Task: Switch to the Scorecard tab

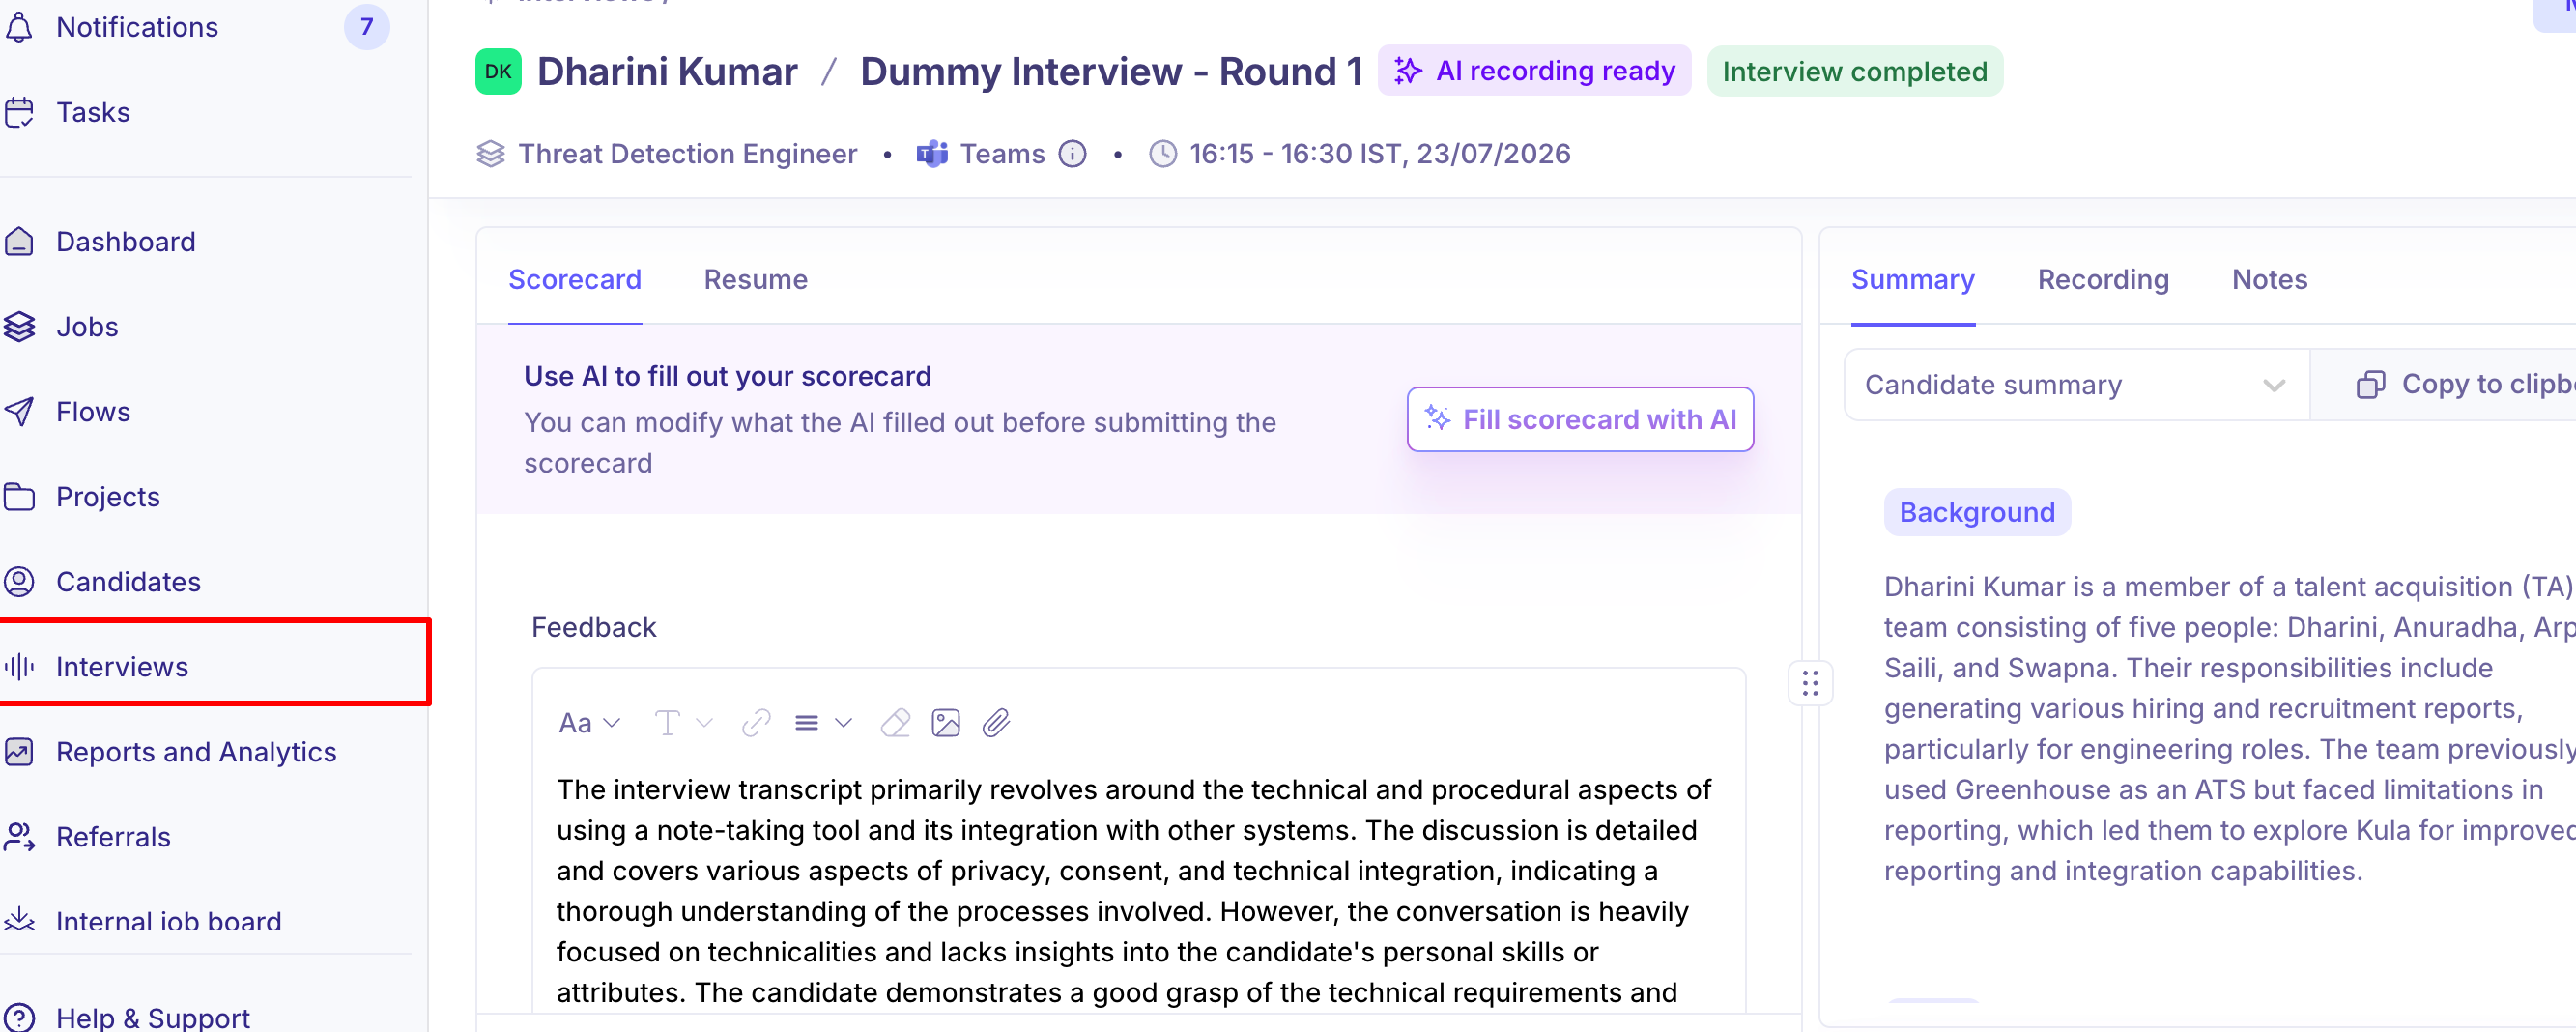Action: coord(575,280)
